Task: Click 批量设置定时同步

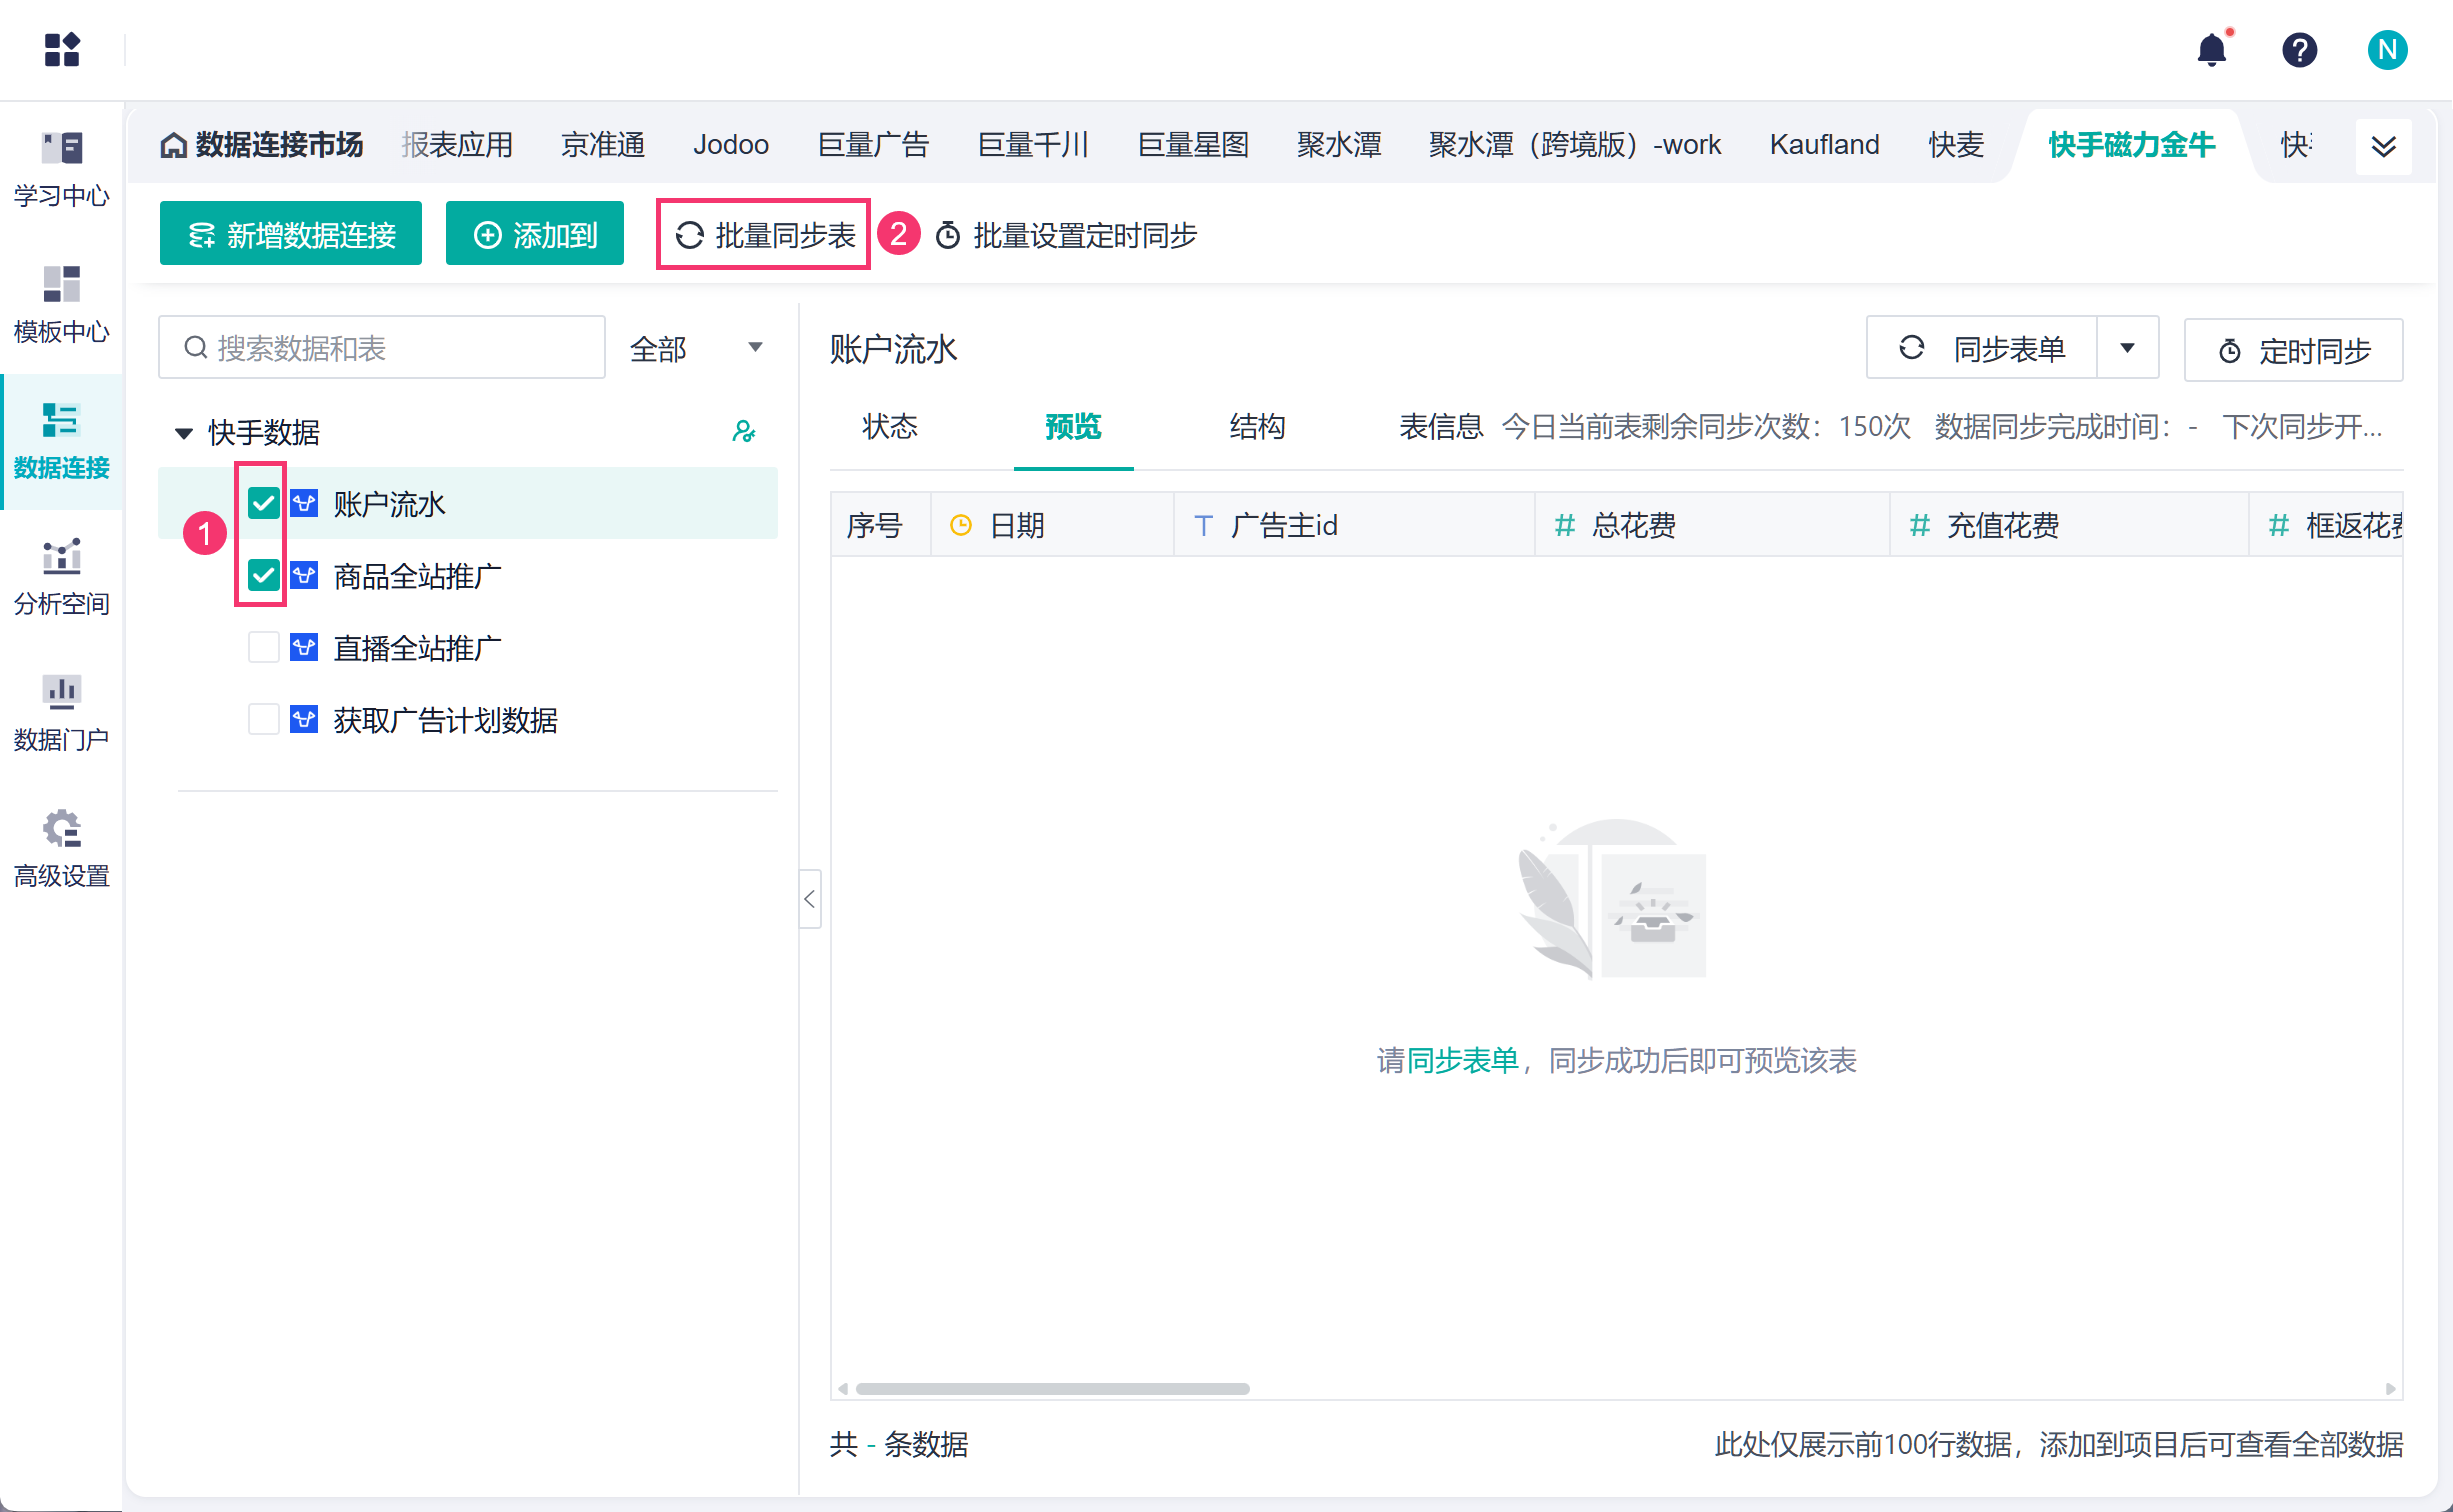Action: [x=1066, y=235]
